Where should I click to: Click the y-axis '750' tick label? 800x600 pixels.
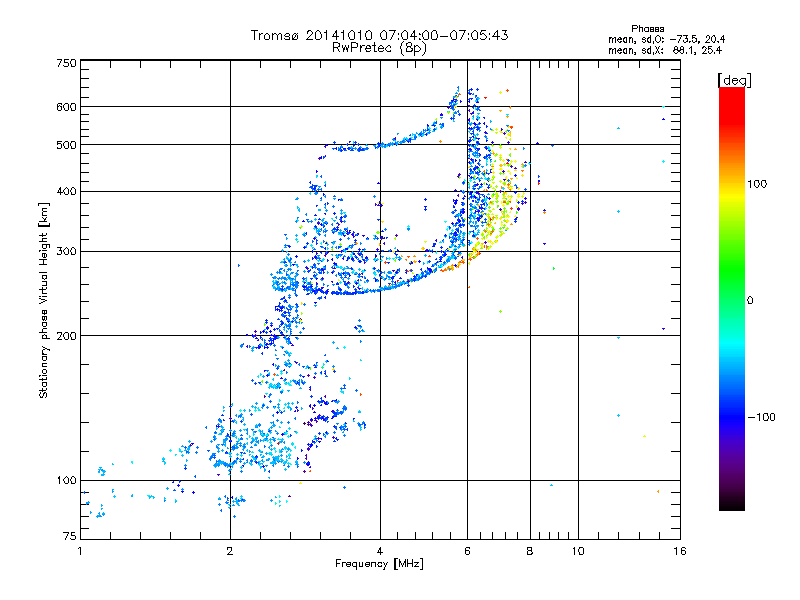click(66, 63)
